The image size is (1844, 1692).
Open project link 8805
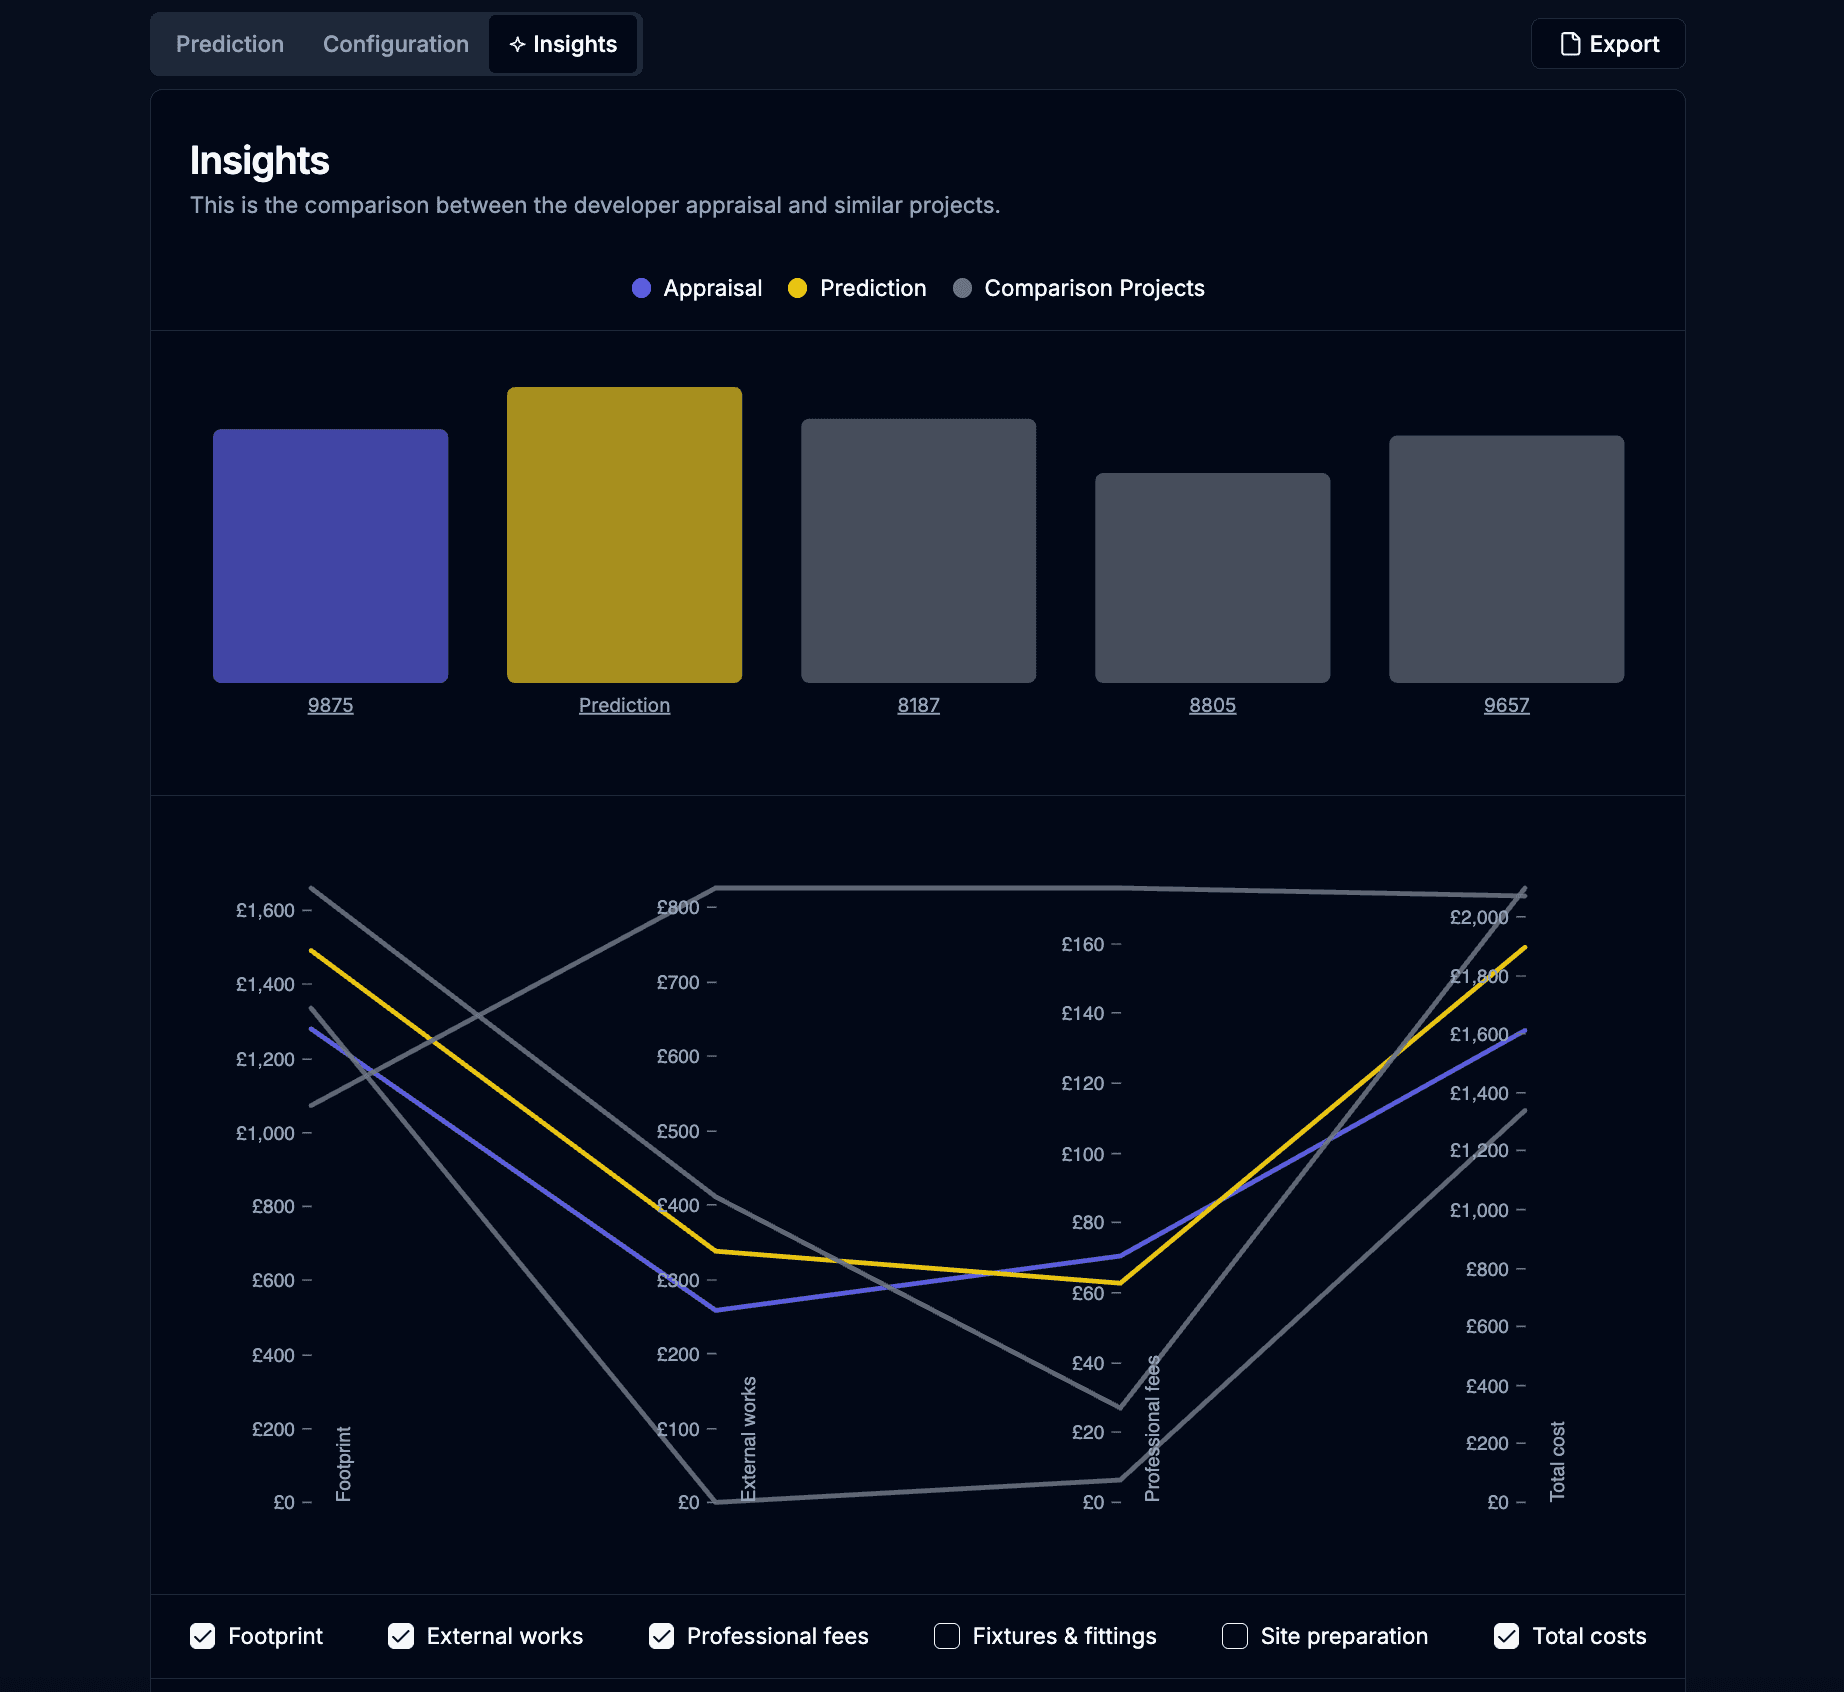coord(1213,705)
